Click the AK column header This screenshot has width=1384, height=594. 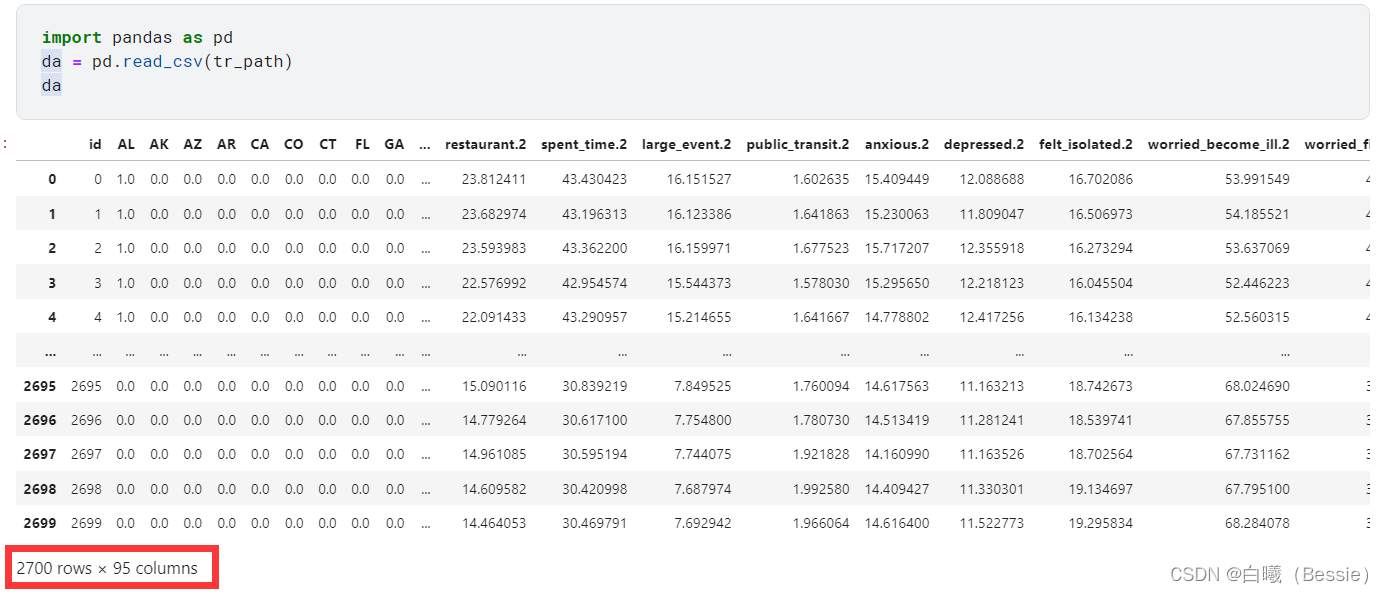(x=159, y=144)
